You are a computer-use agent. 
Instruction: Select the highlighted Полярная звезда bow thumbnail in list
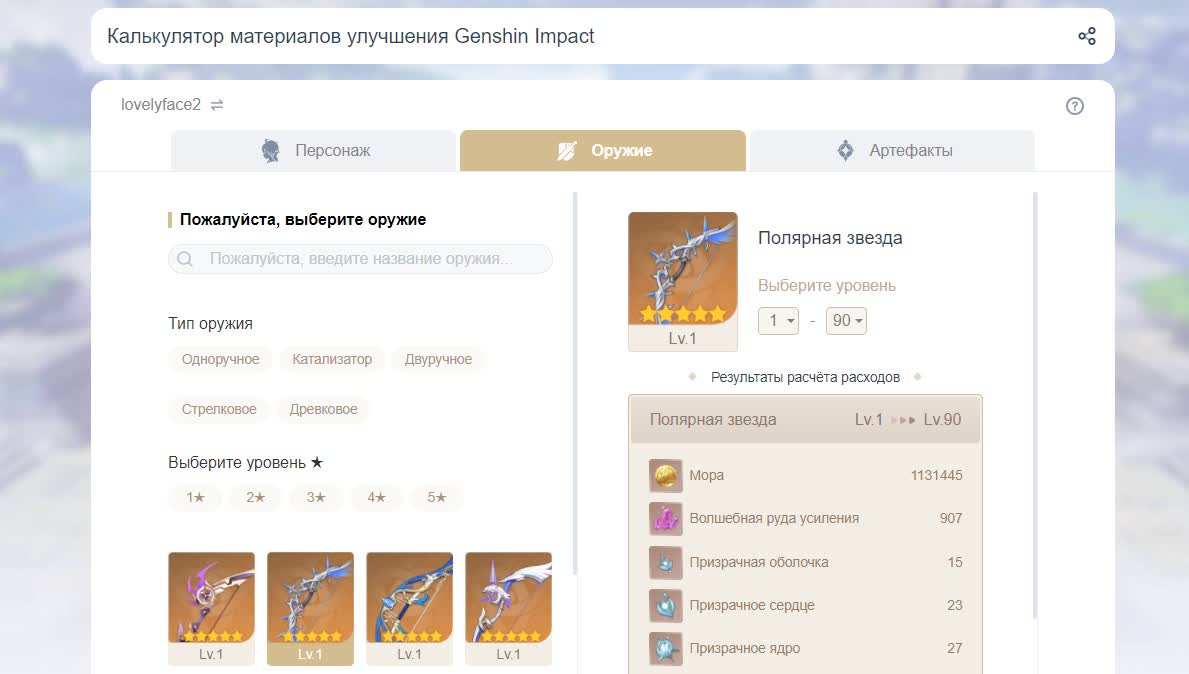310,609
